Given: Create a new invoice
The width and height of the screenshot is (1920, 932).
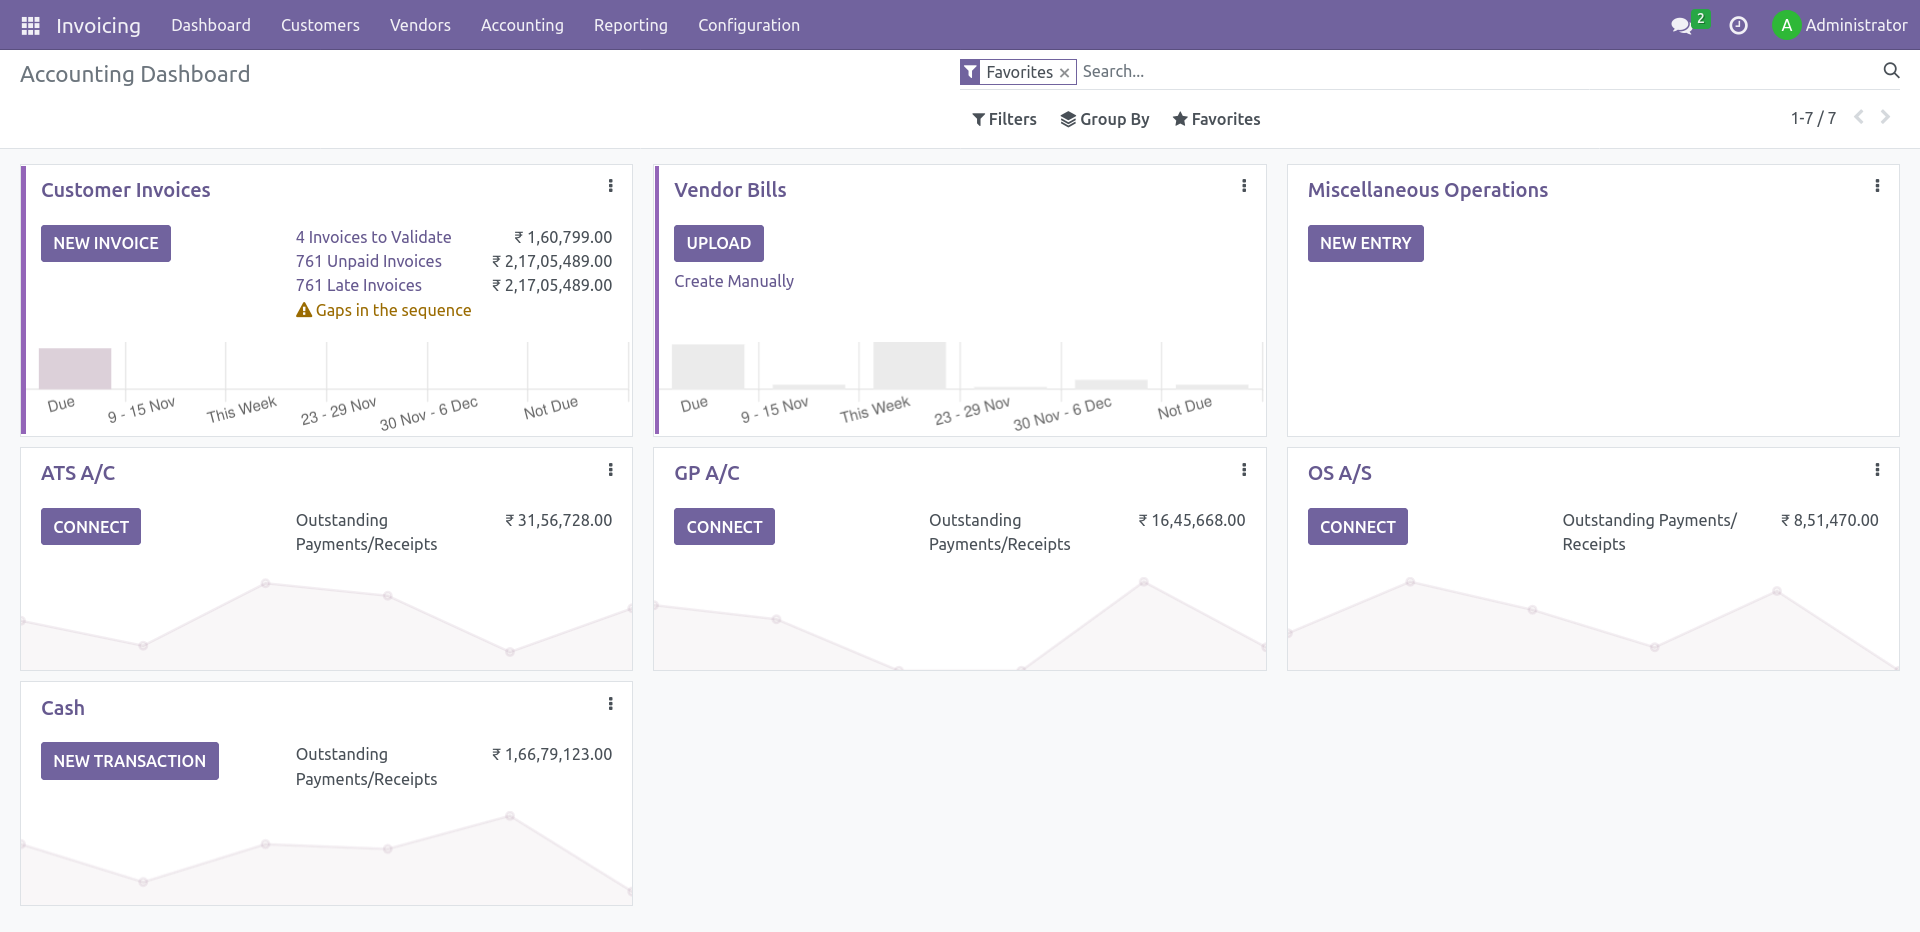Looking at the screenshot, I should click(105, 243).
